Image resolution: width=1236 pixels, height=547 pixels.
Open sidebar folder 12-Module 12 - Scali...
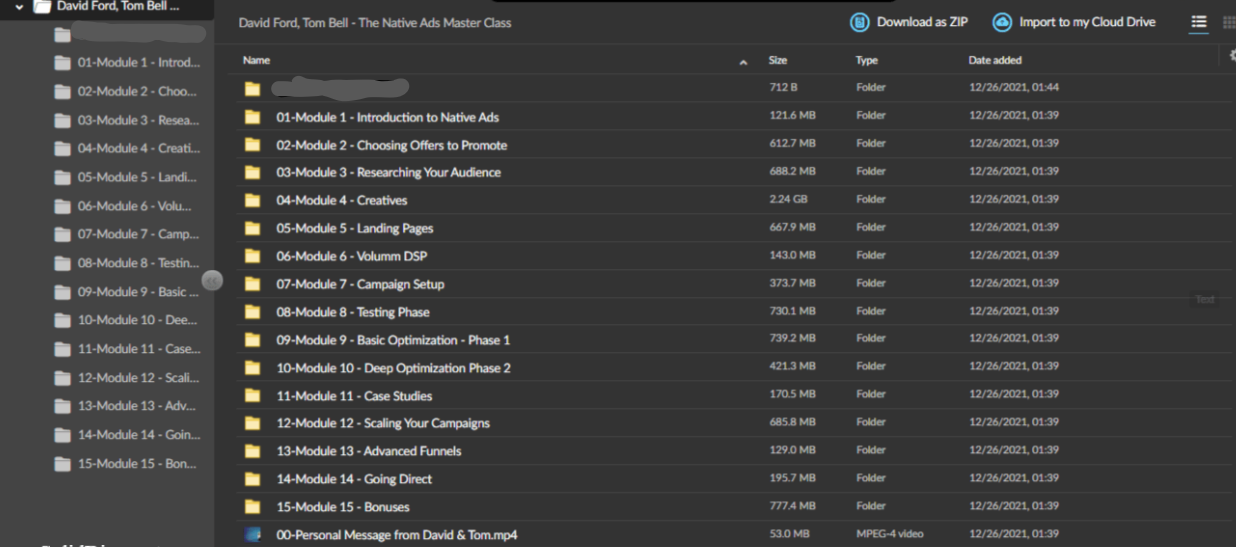point(127,378)
